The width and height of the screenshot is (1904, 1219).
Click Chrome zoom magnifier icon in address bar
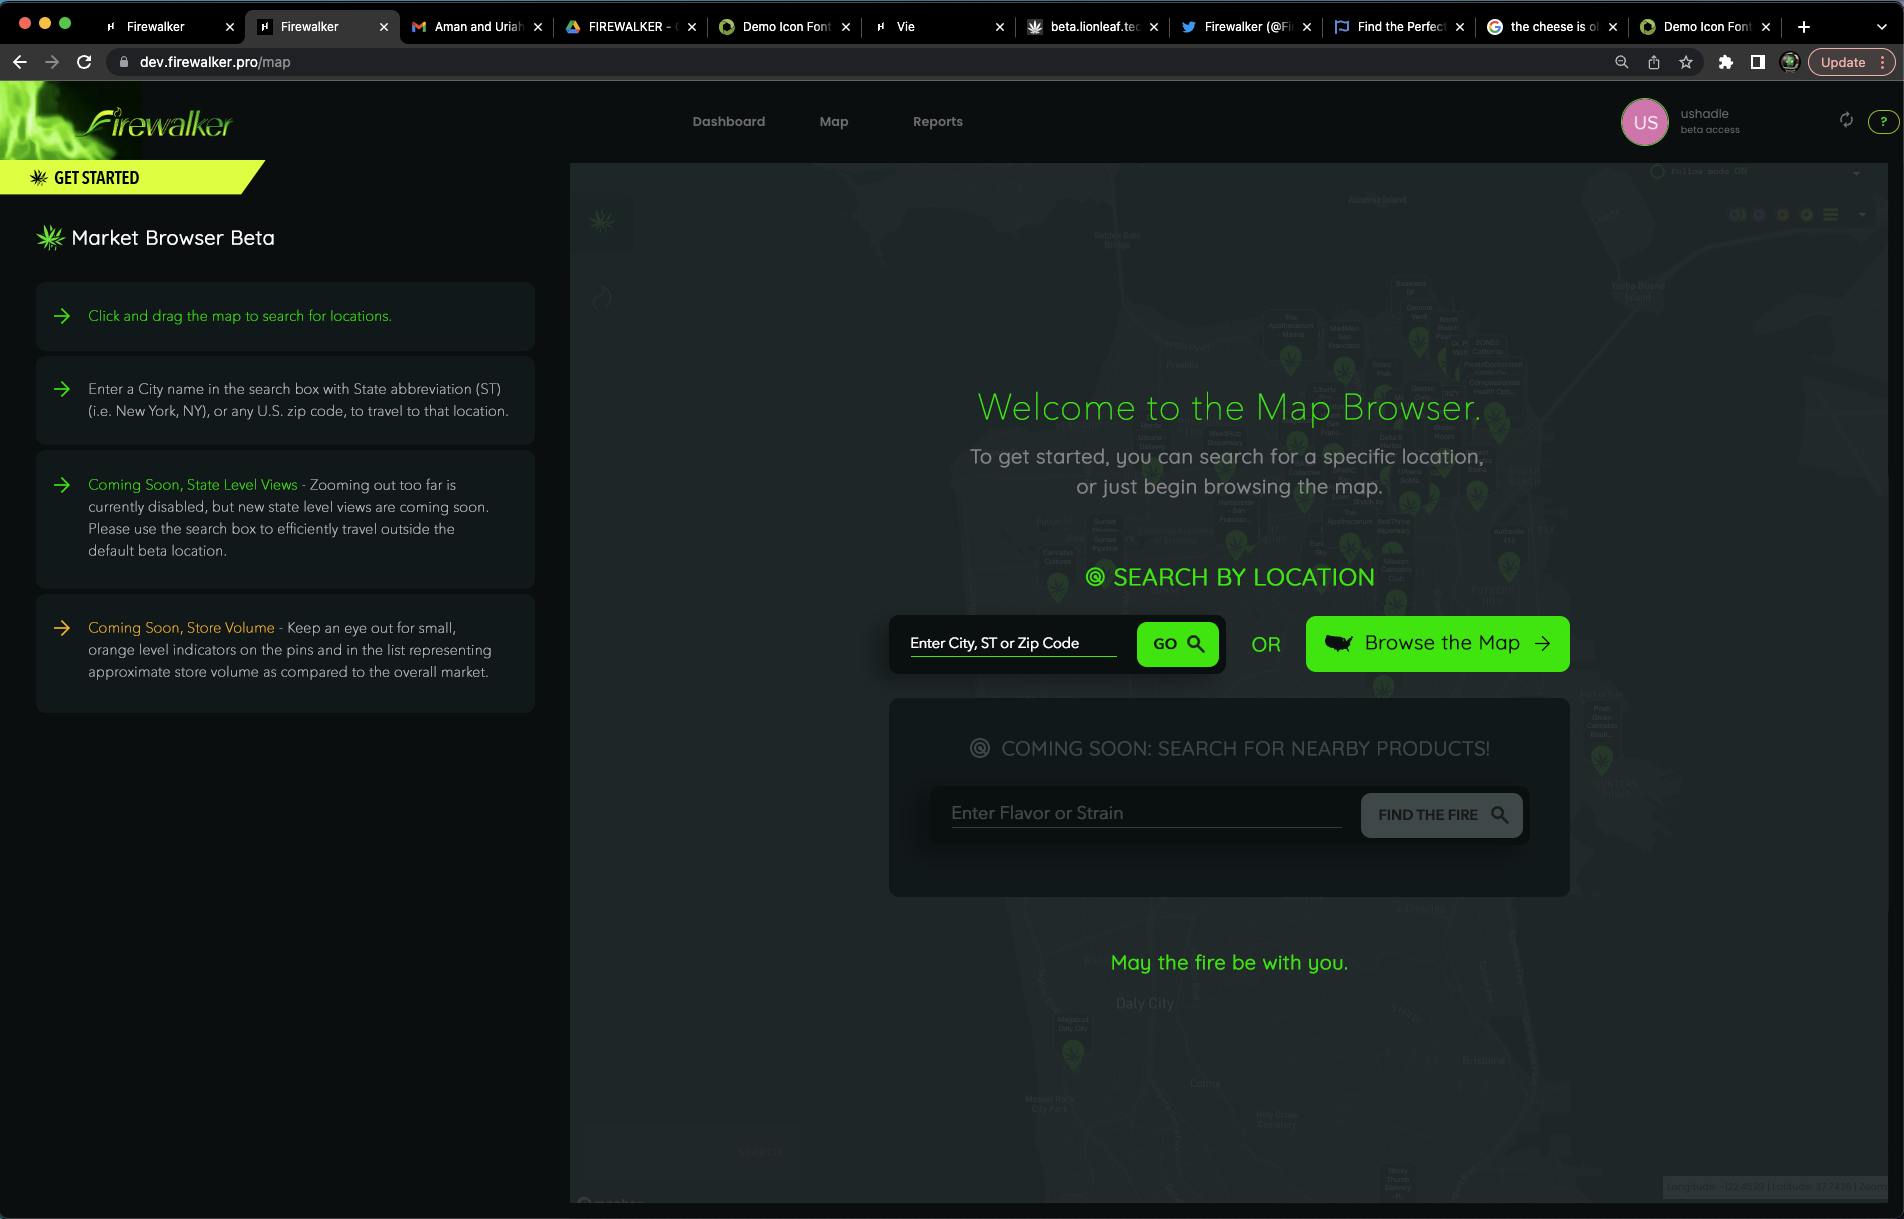point(1622,62)
